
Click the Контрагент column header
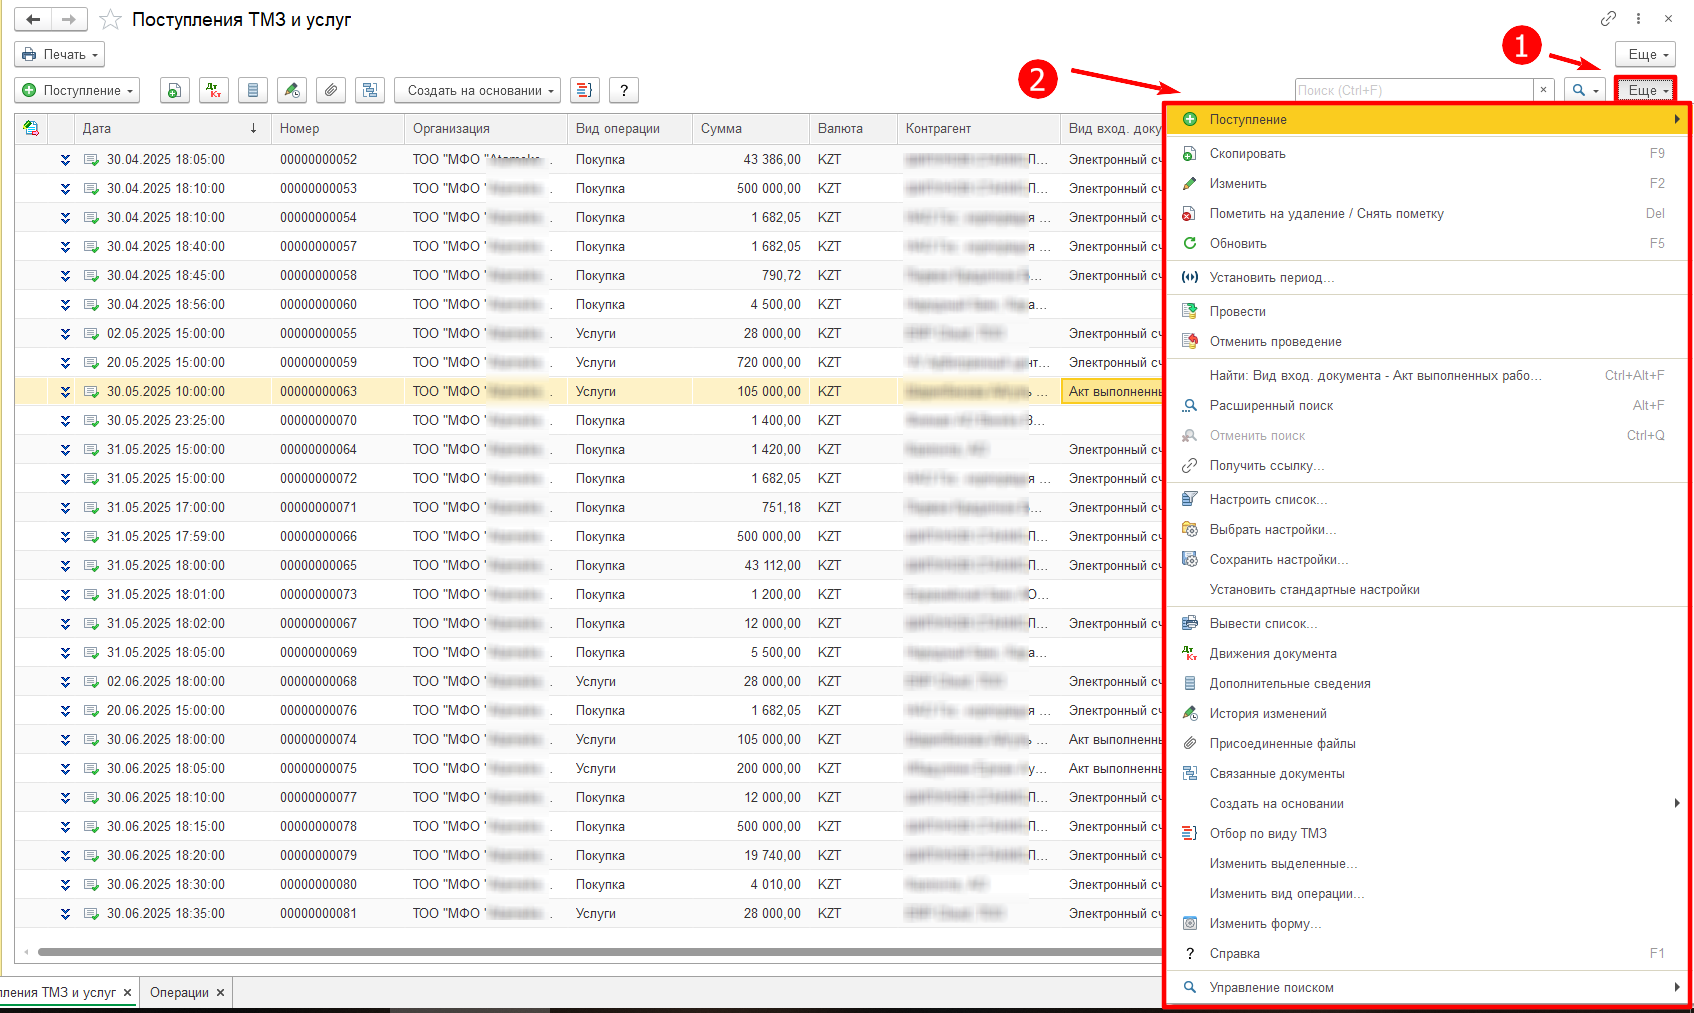point(978,128)
